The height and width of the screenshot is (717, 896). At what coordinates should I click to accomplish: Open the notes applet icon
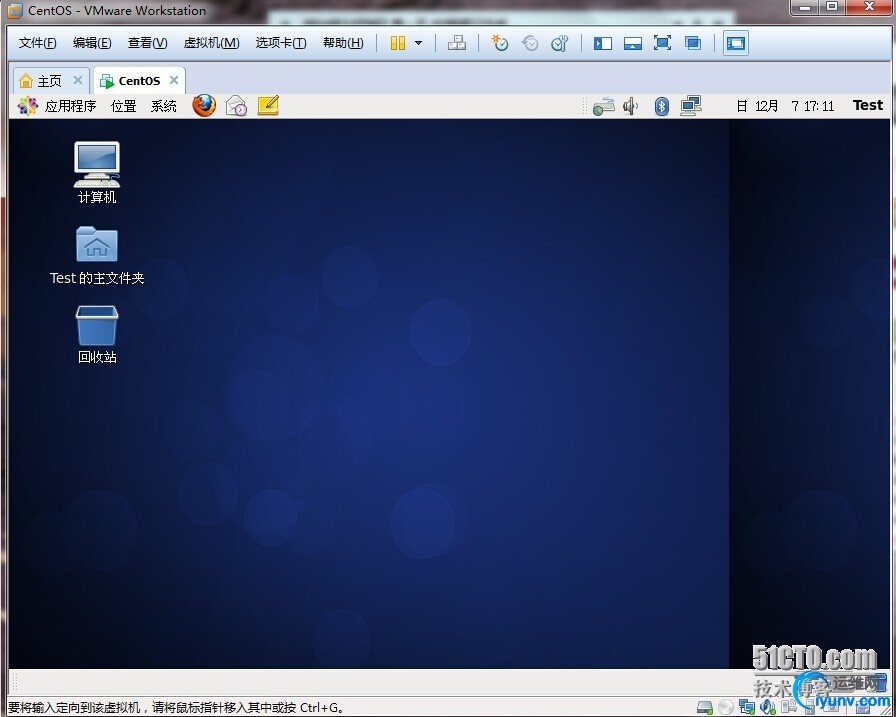[268, 106]
